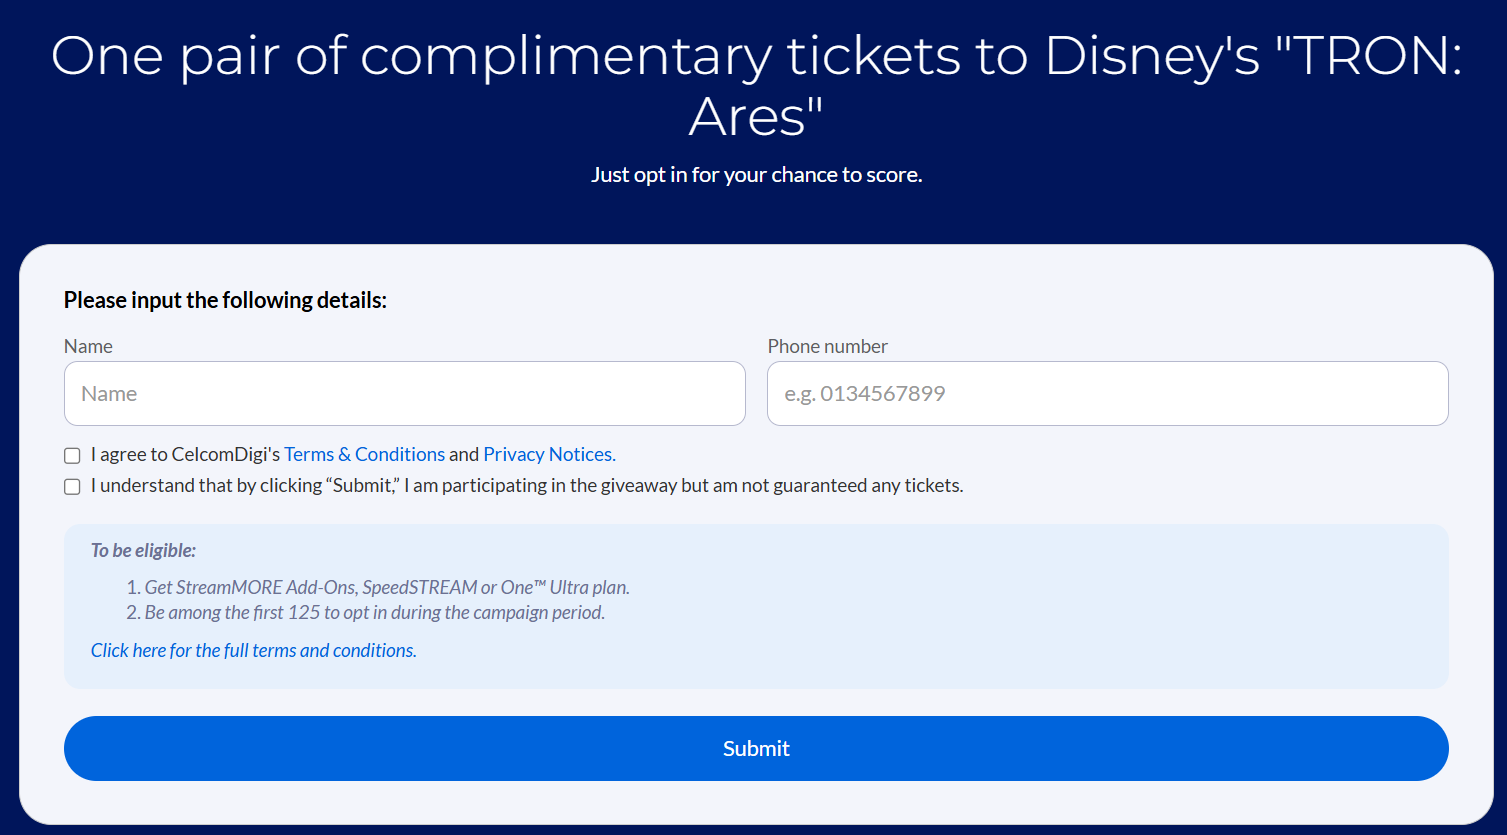Click the "Just opt in for your chance to score." subtitle
Viewport: 1507px width, 835px height.
756,175
